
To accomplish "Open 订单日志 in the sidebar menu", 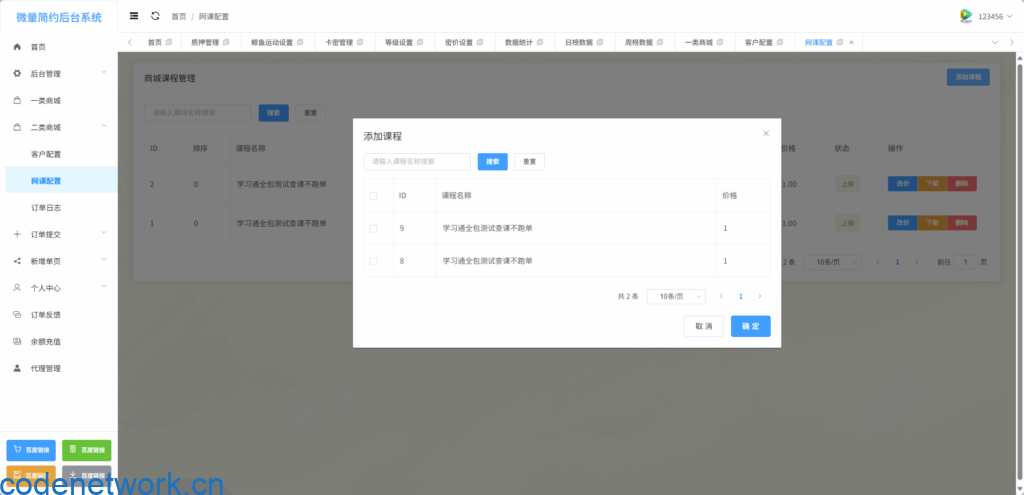I will point(46,208).
